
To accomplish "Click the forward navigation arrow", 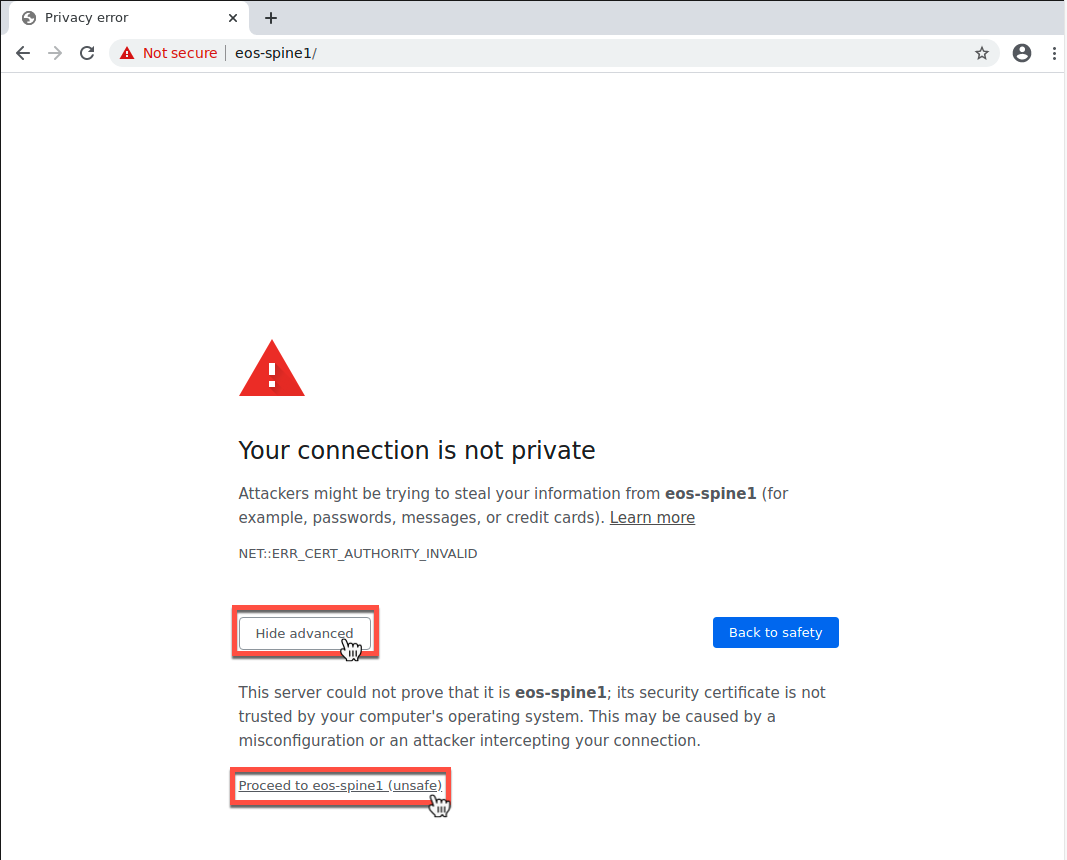I will click(55, 53).
